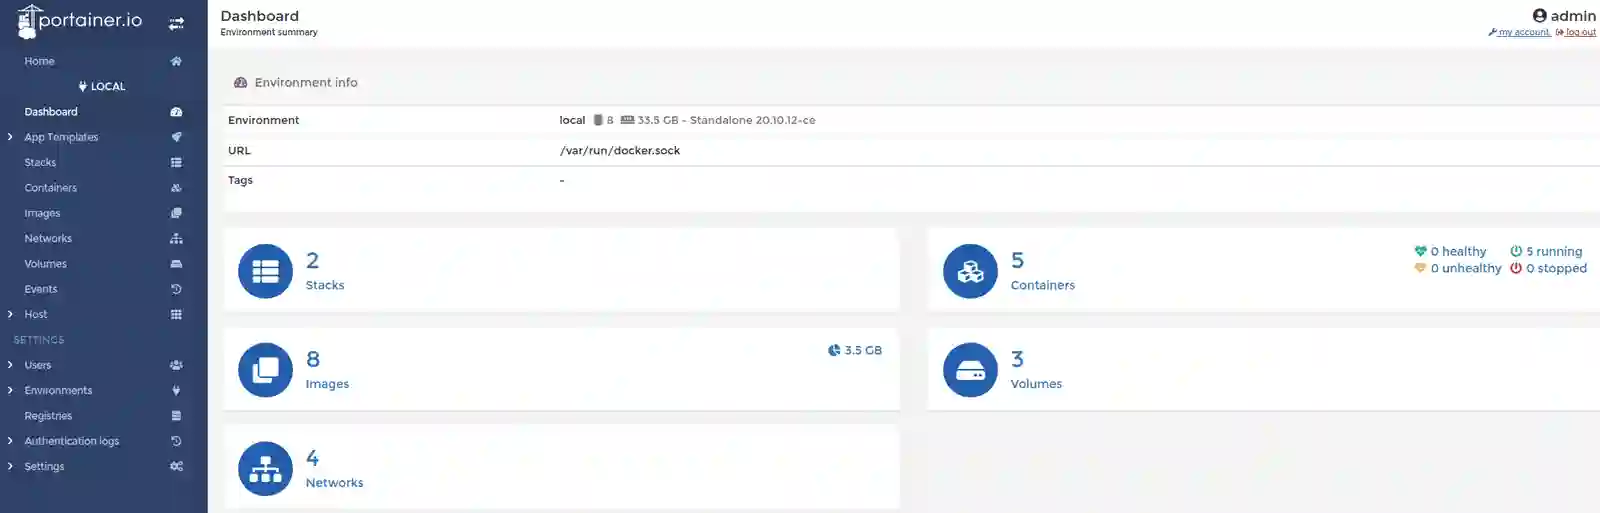1600x513 pixels.
Task: Click the Home icon in the sidebar
Action: tap(176, 61)
